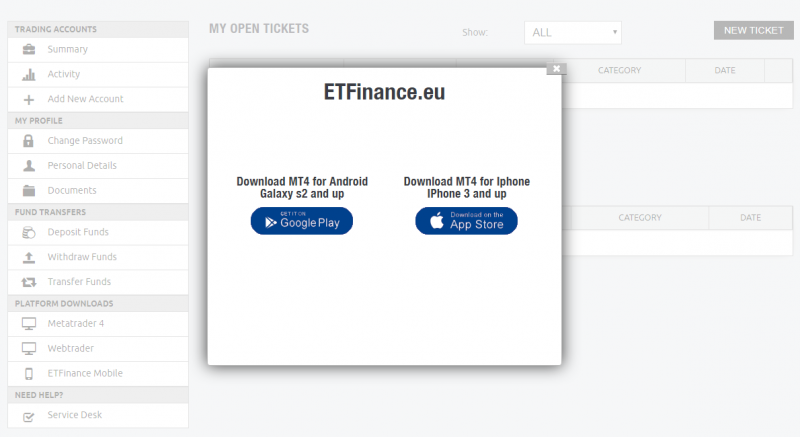Image resolution: width=800 pixels, height=437 pixels.
Task: Open the Documents folder icon
Action: coord(29,191)
